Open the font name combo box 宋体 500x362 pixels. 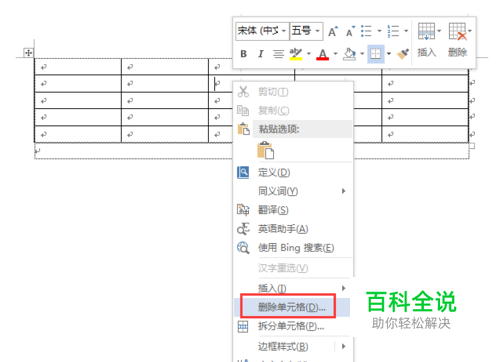coord(262,31)
